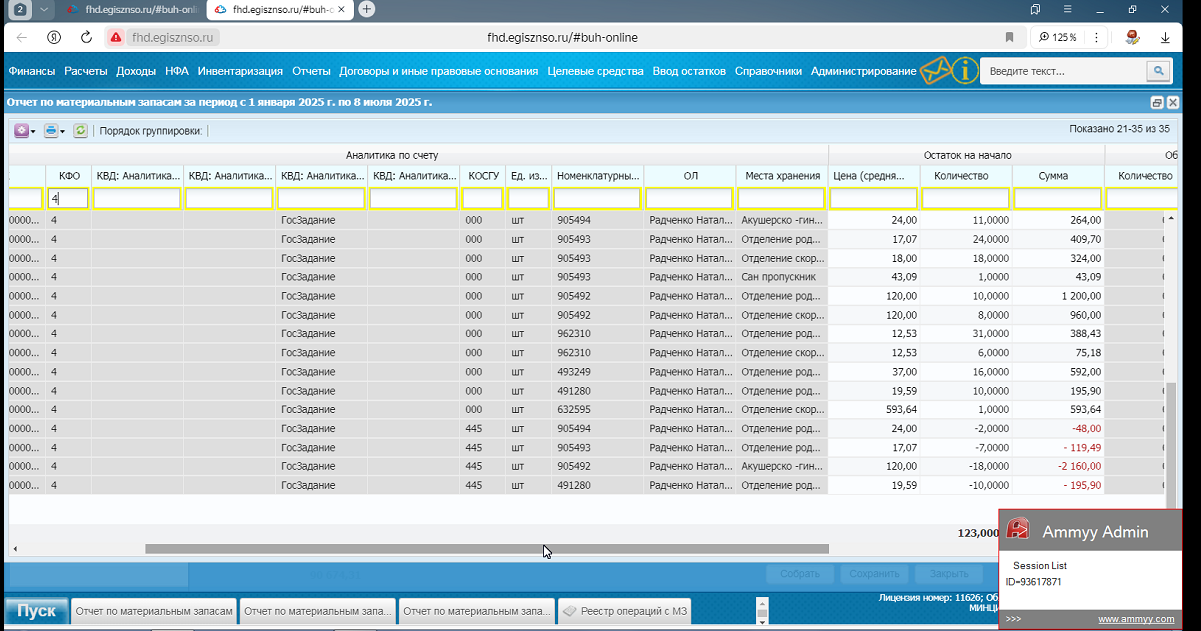Screen dimensions: 1201x631
Task: Open the Доходы menu
Action: tap(136, 71)
